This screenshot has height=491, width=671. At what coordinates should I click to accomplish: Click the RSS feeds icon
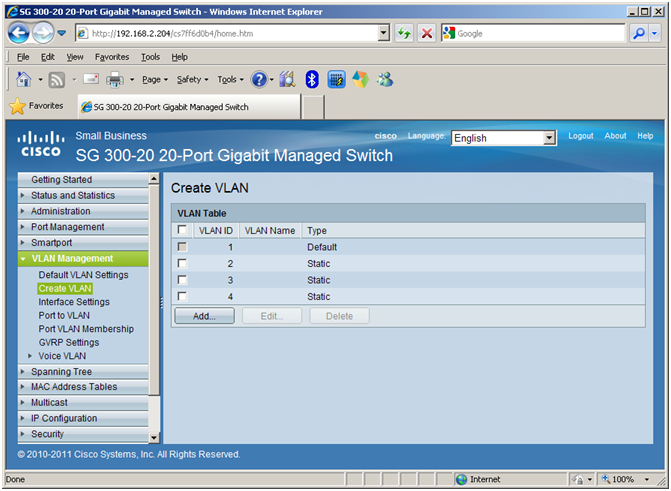point(56,80)
